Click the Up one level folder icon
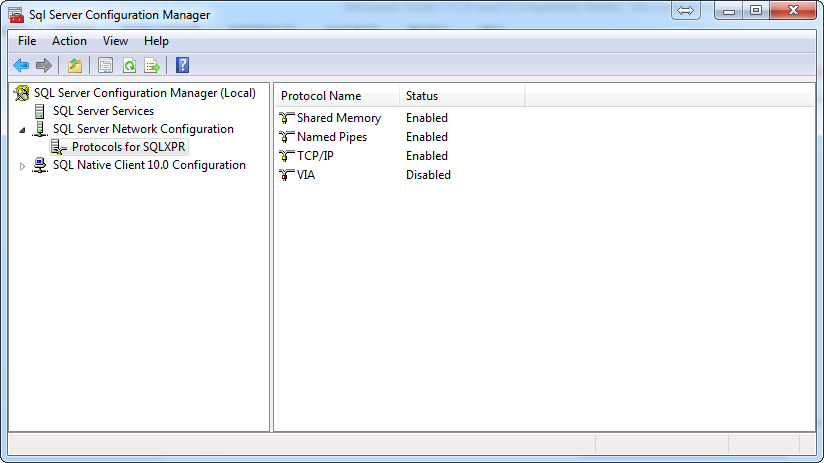824x463 pixels. pos(75,65)
